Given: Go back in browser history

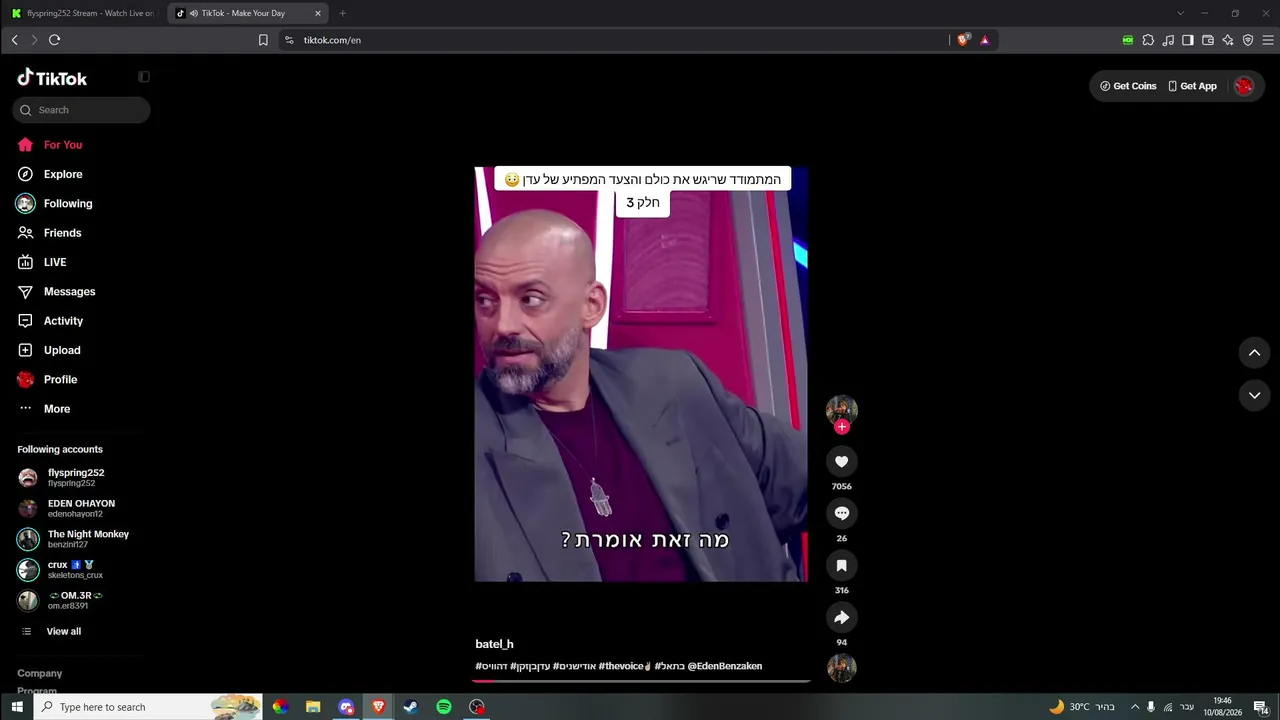Looking at the screenshot, I should coord(14,40).
